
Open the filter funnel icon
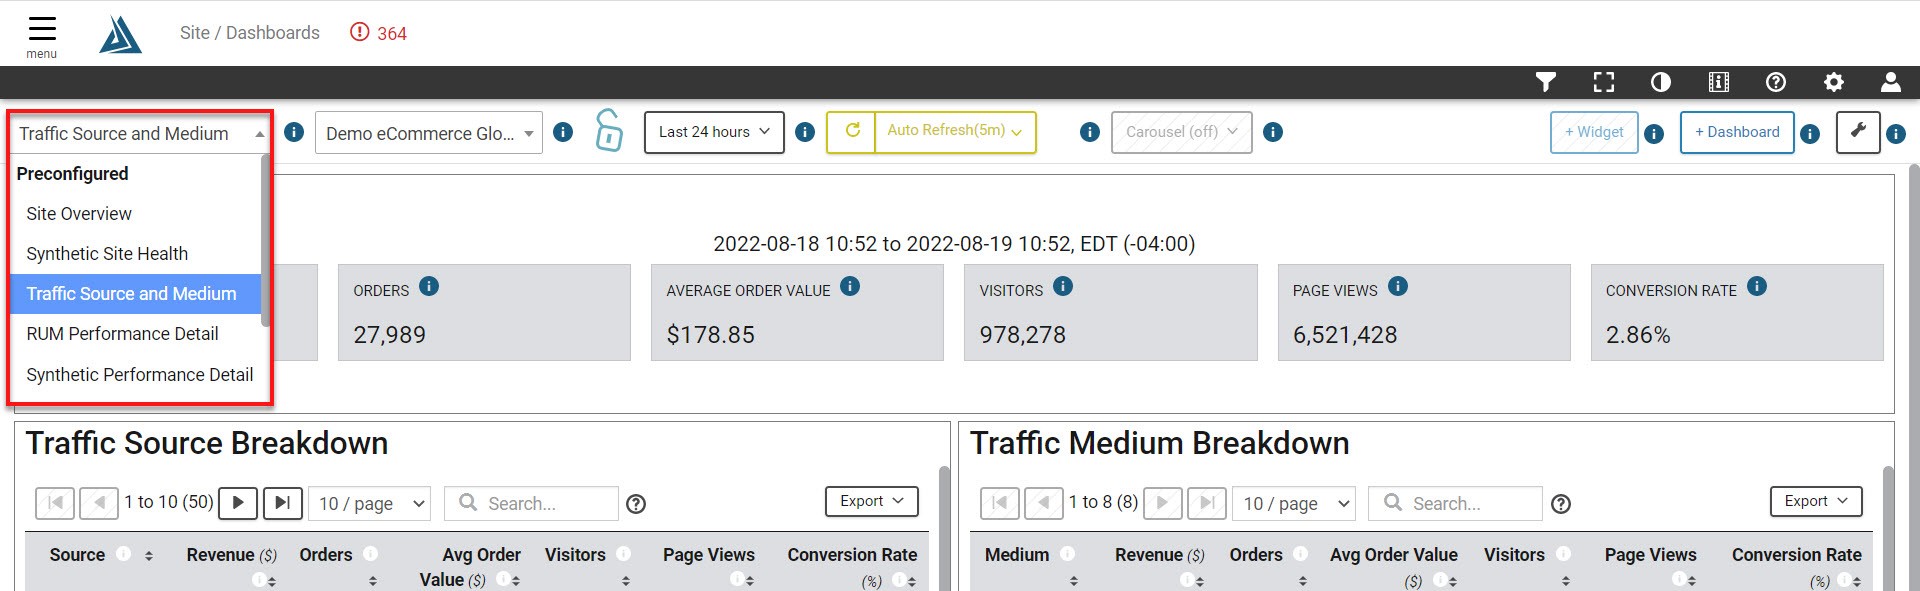point(1546,82)
